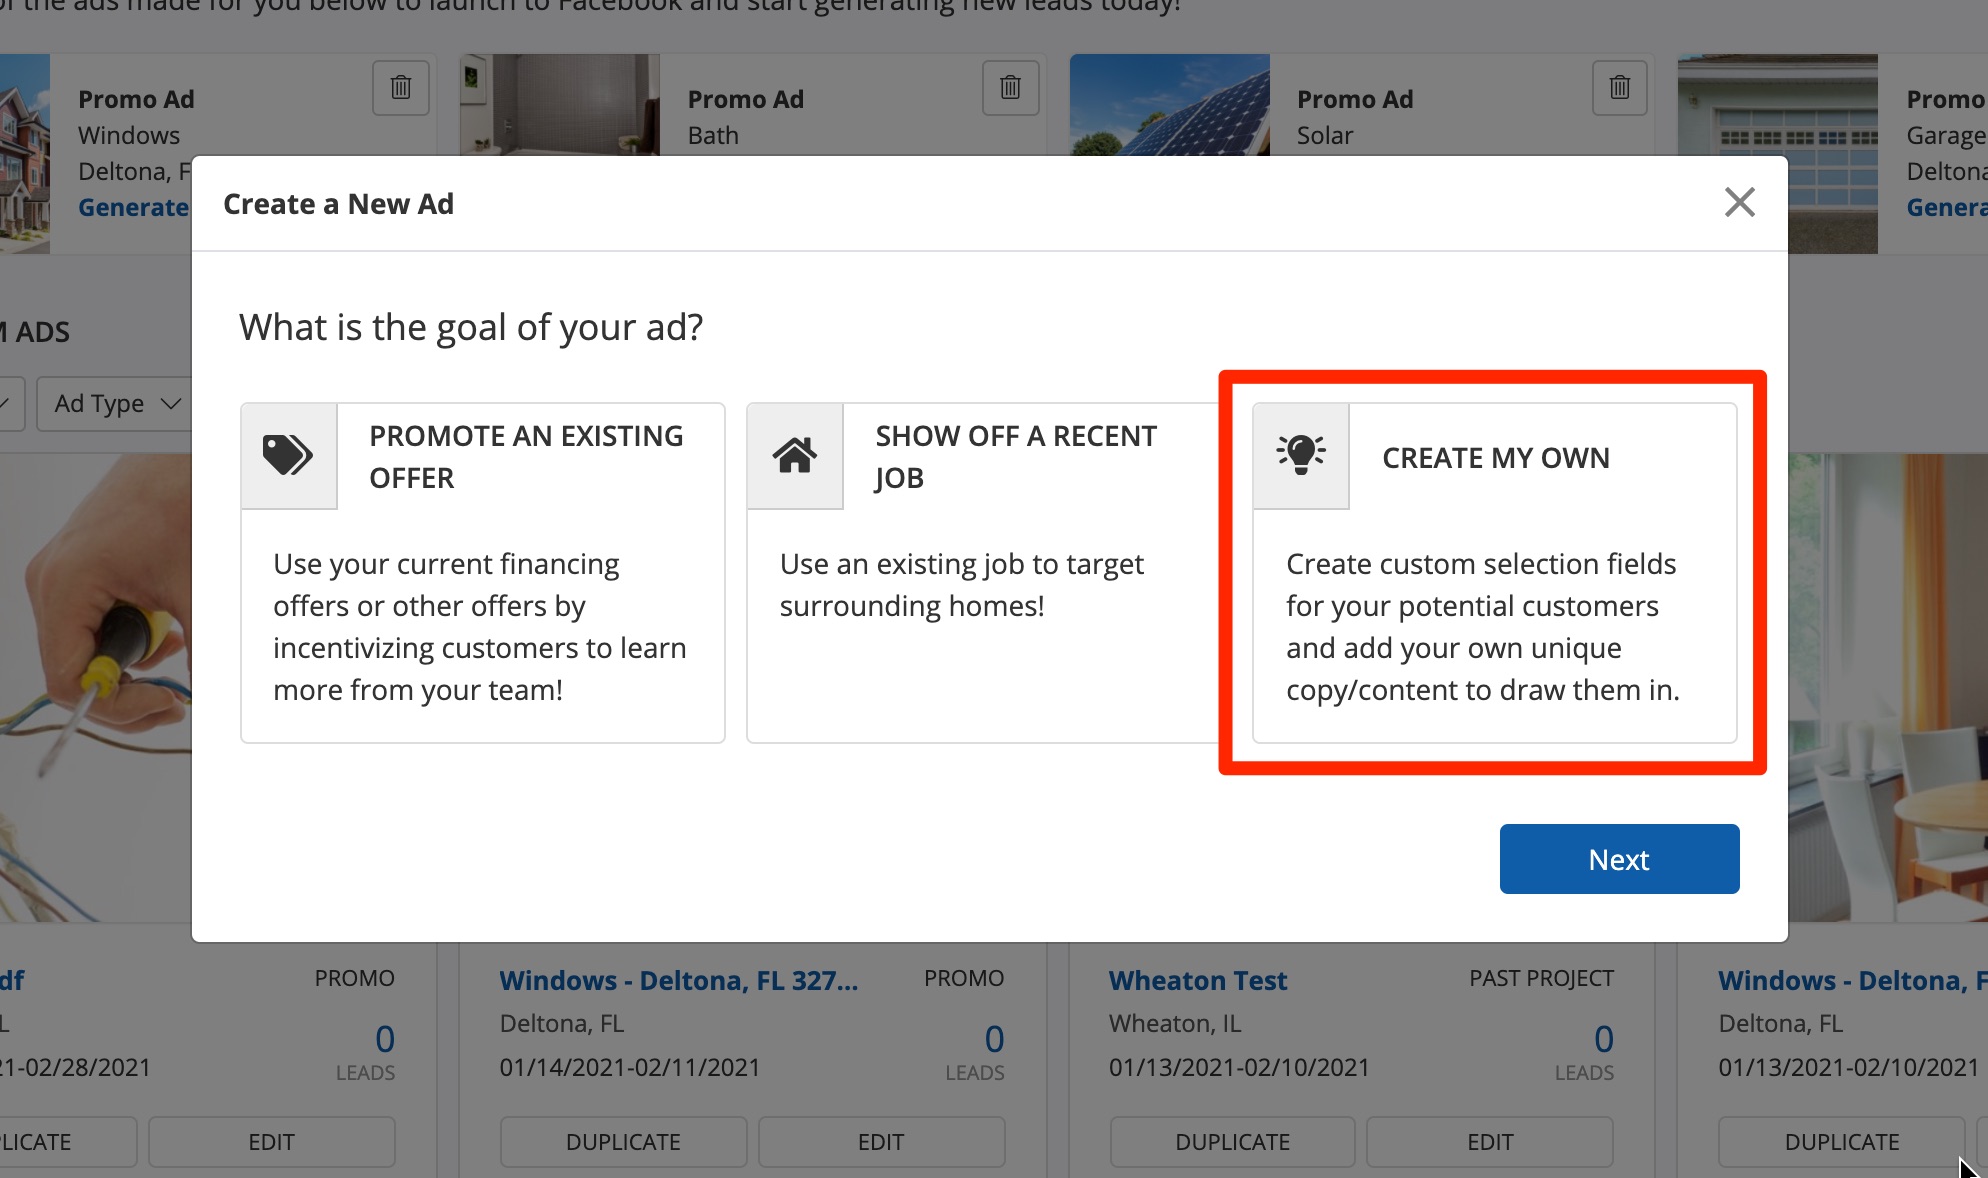
Task: Click the price tag offer icon
Action: tap(288, 456)
